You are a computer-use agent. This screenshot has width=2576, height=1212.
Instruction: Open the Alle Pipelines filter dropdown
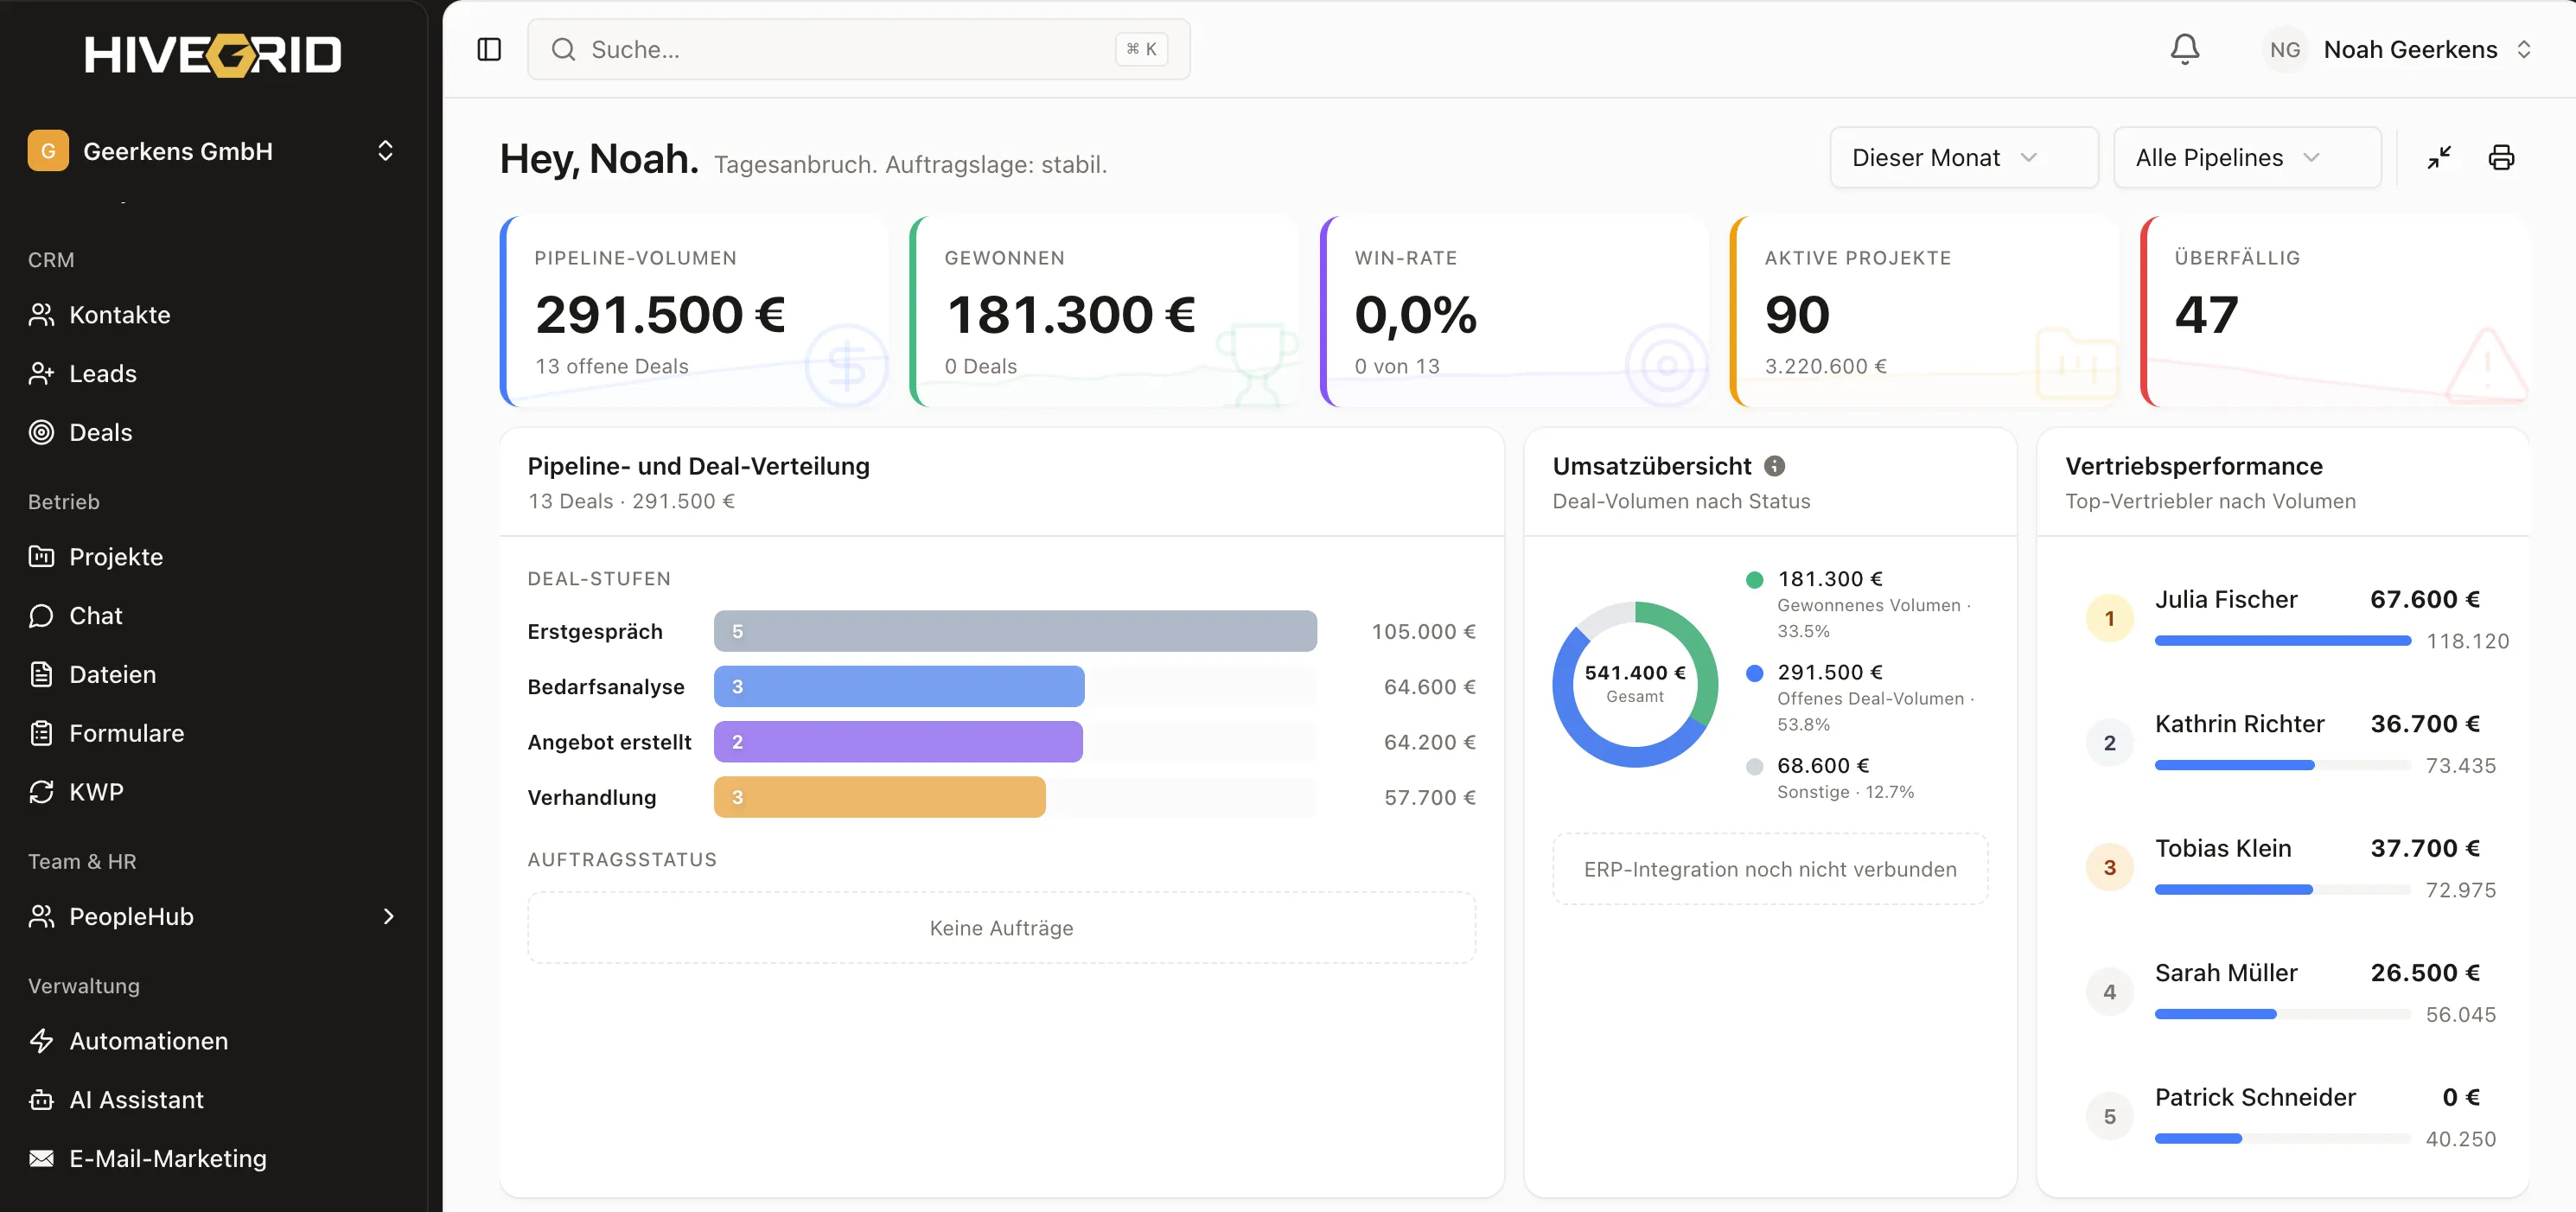pyautogui.click(x=2247, y=157)
